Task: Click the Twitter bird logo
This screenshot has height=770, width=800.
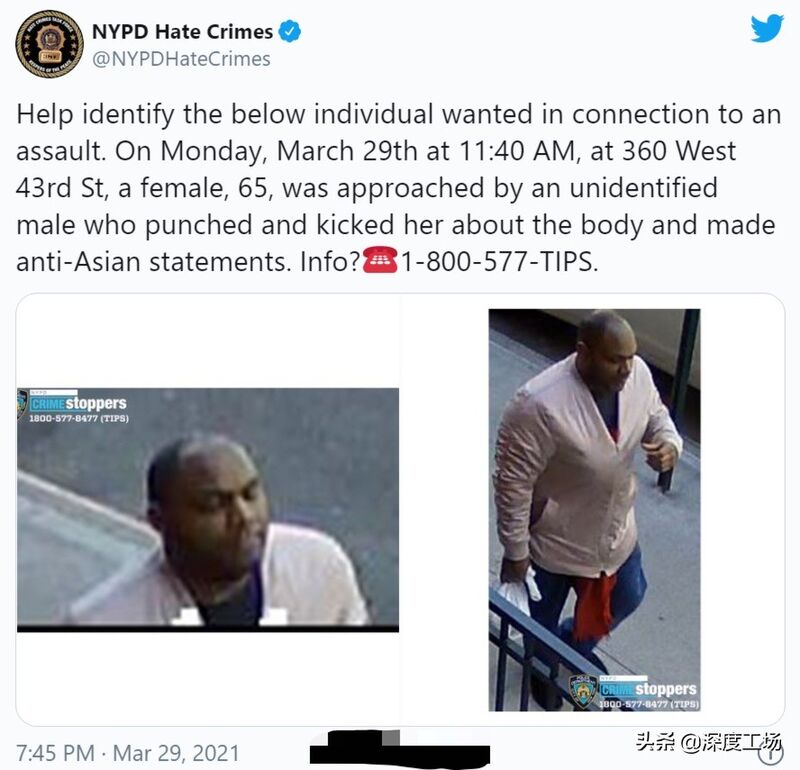Action: coord(767,29)
